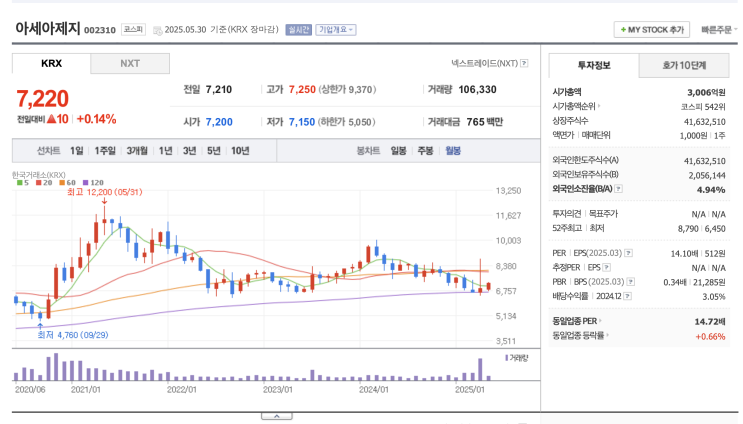743x424 pixels.
Task: Switch to the NXT tab
Action: pos(130,63)
